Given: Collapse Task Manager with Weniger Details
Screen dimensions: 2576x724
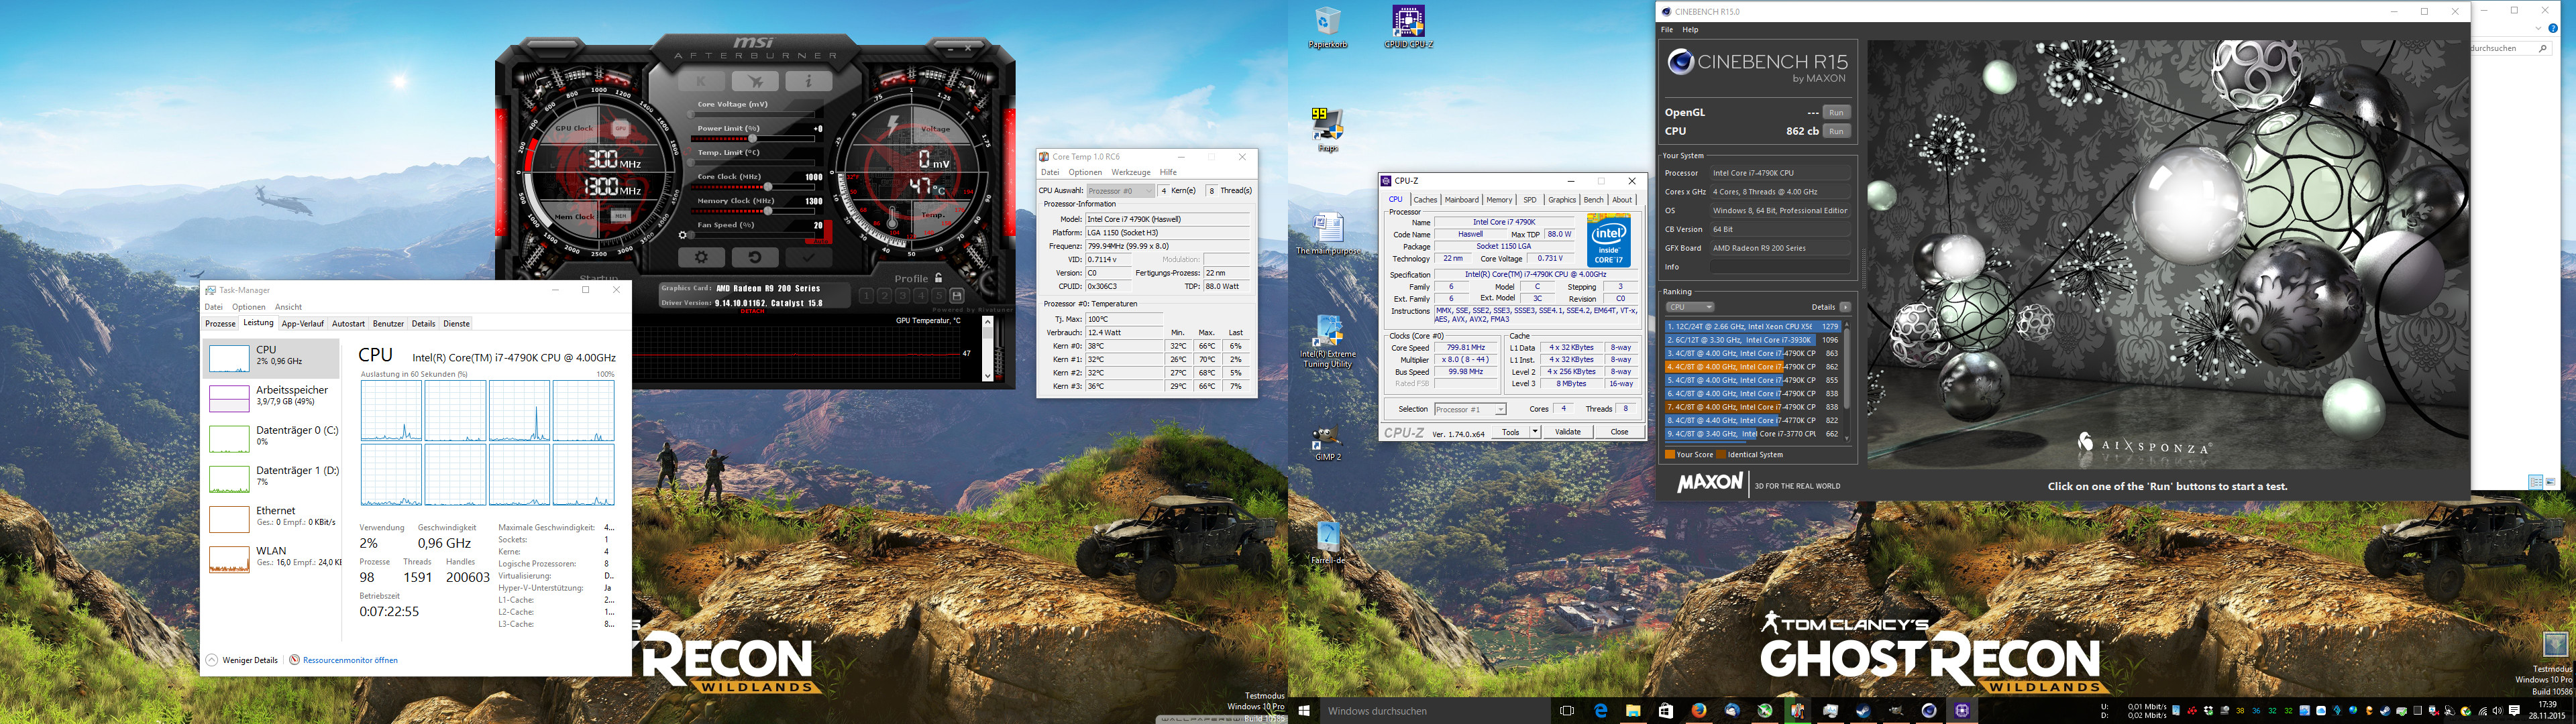Looking at the screenshot, I should 242,660.
